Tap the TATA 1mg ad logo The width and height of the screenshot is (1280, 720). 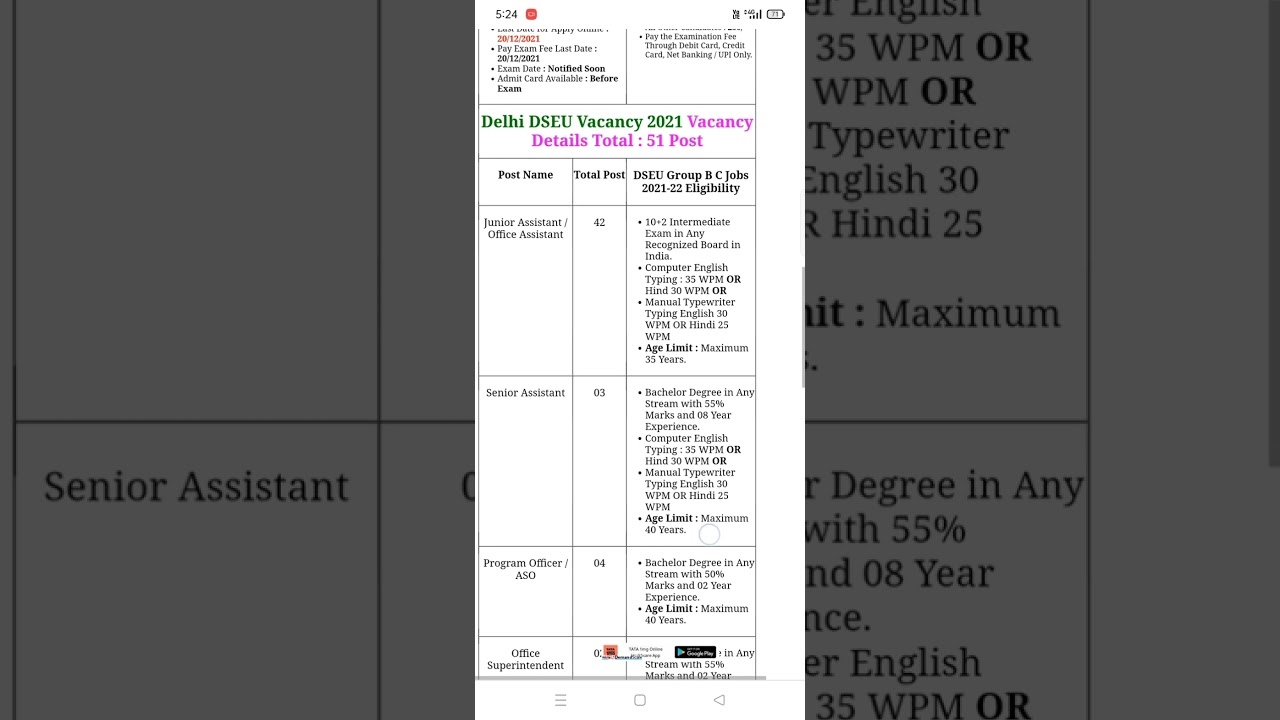coord(610,651)
